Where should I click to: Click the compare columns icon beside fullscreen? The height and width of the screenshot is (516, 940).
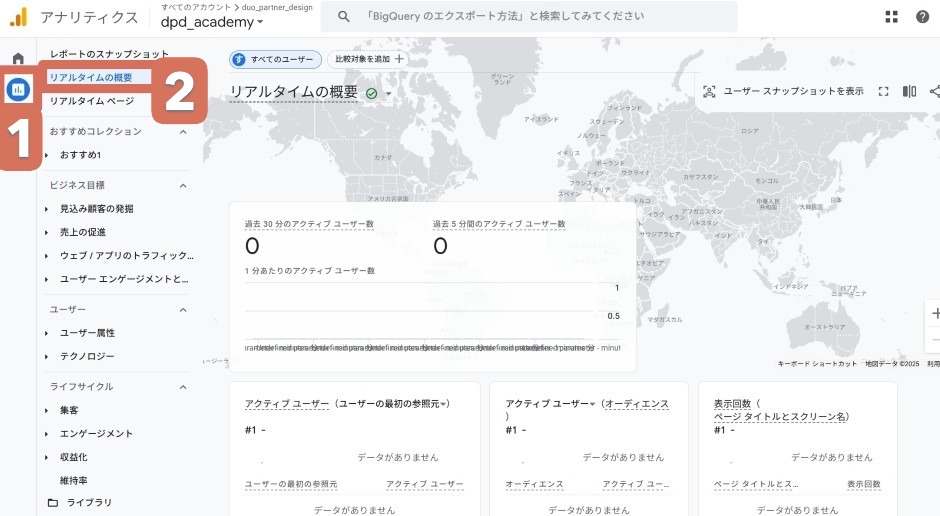click(909, 91)
